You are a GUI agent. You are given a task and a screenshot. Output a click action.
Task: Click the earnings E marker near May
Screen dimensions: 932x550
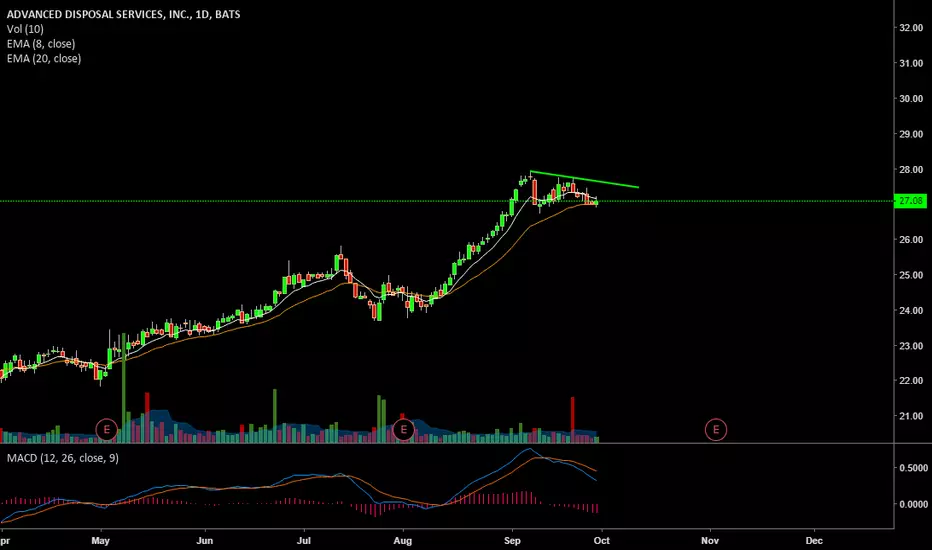tap(106, 429)
